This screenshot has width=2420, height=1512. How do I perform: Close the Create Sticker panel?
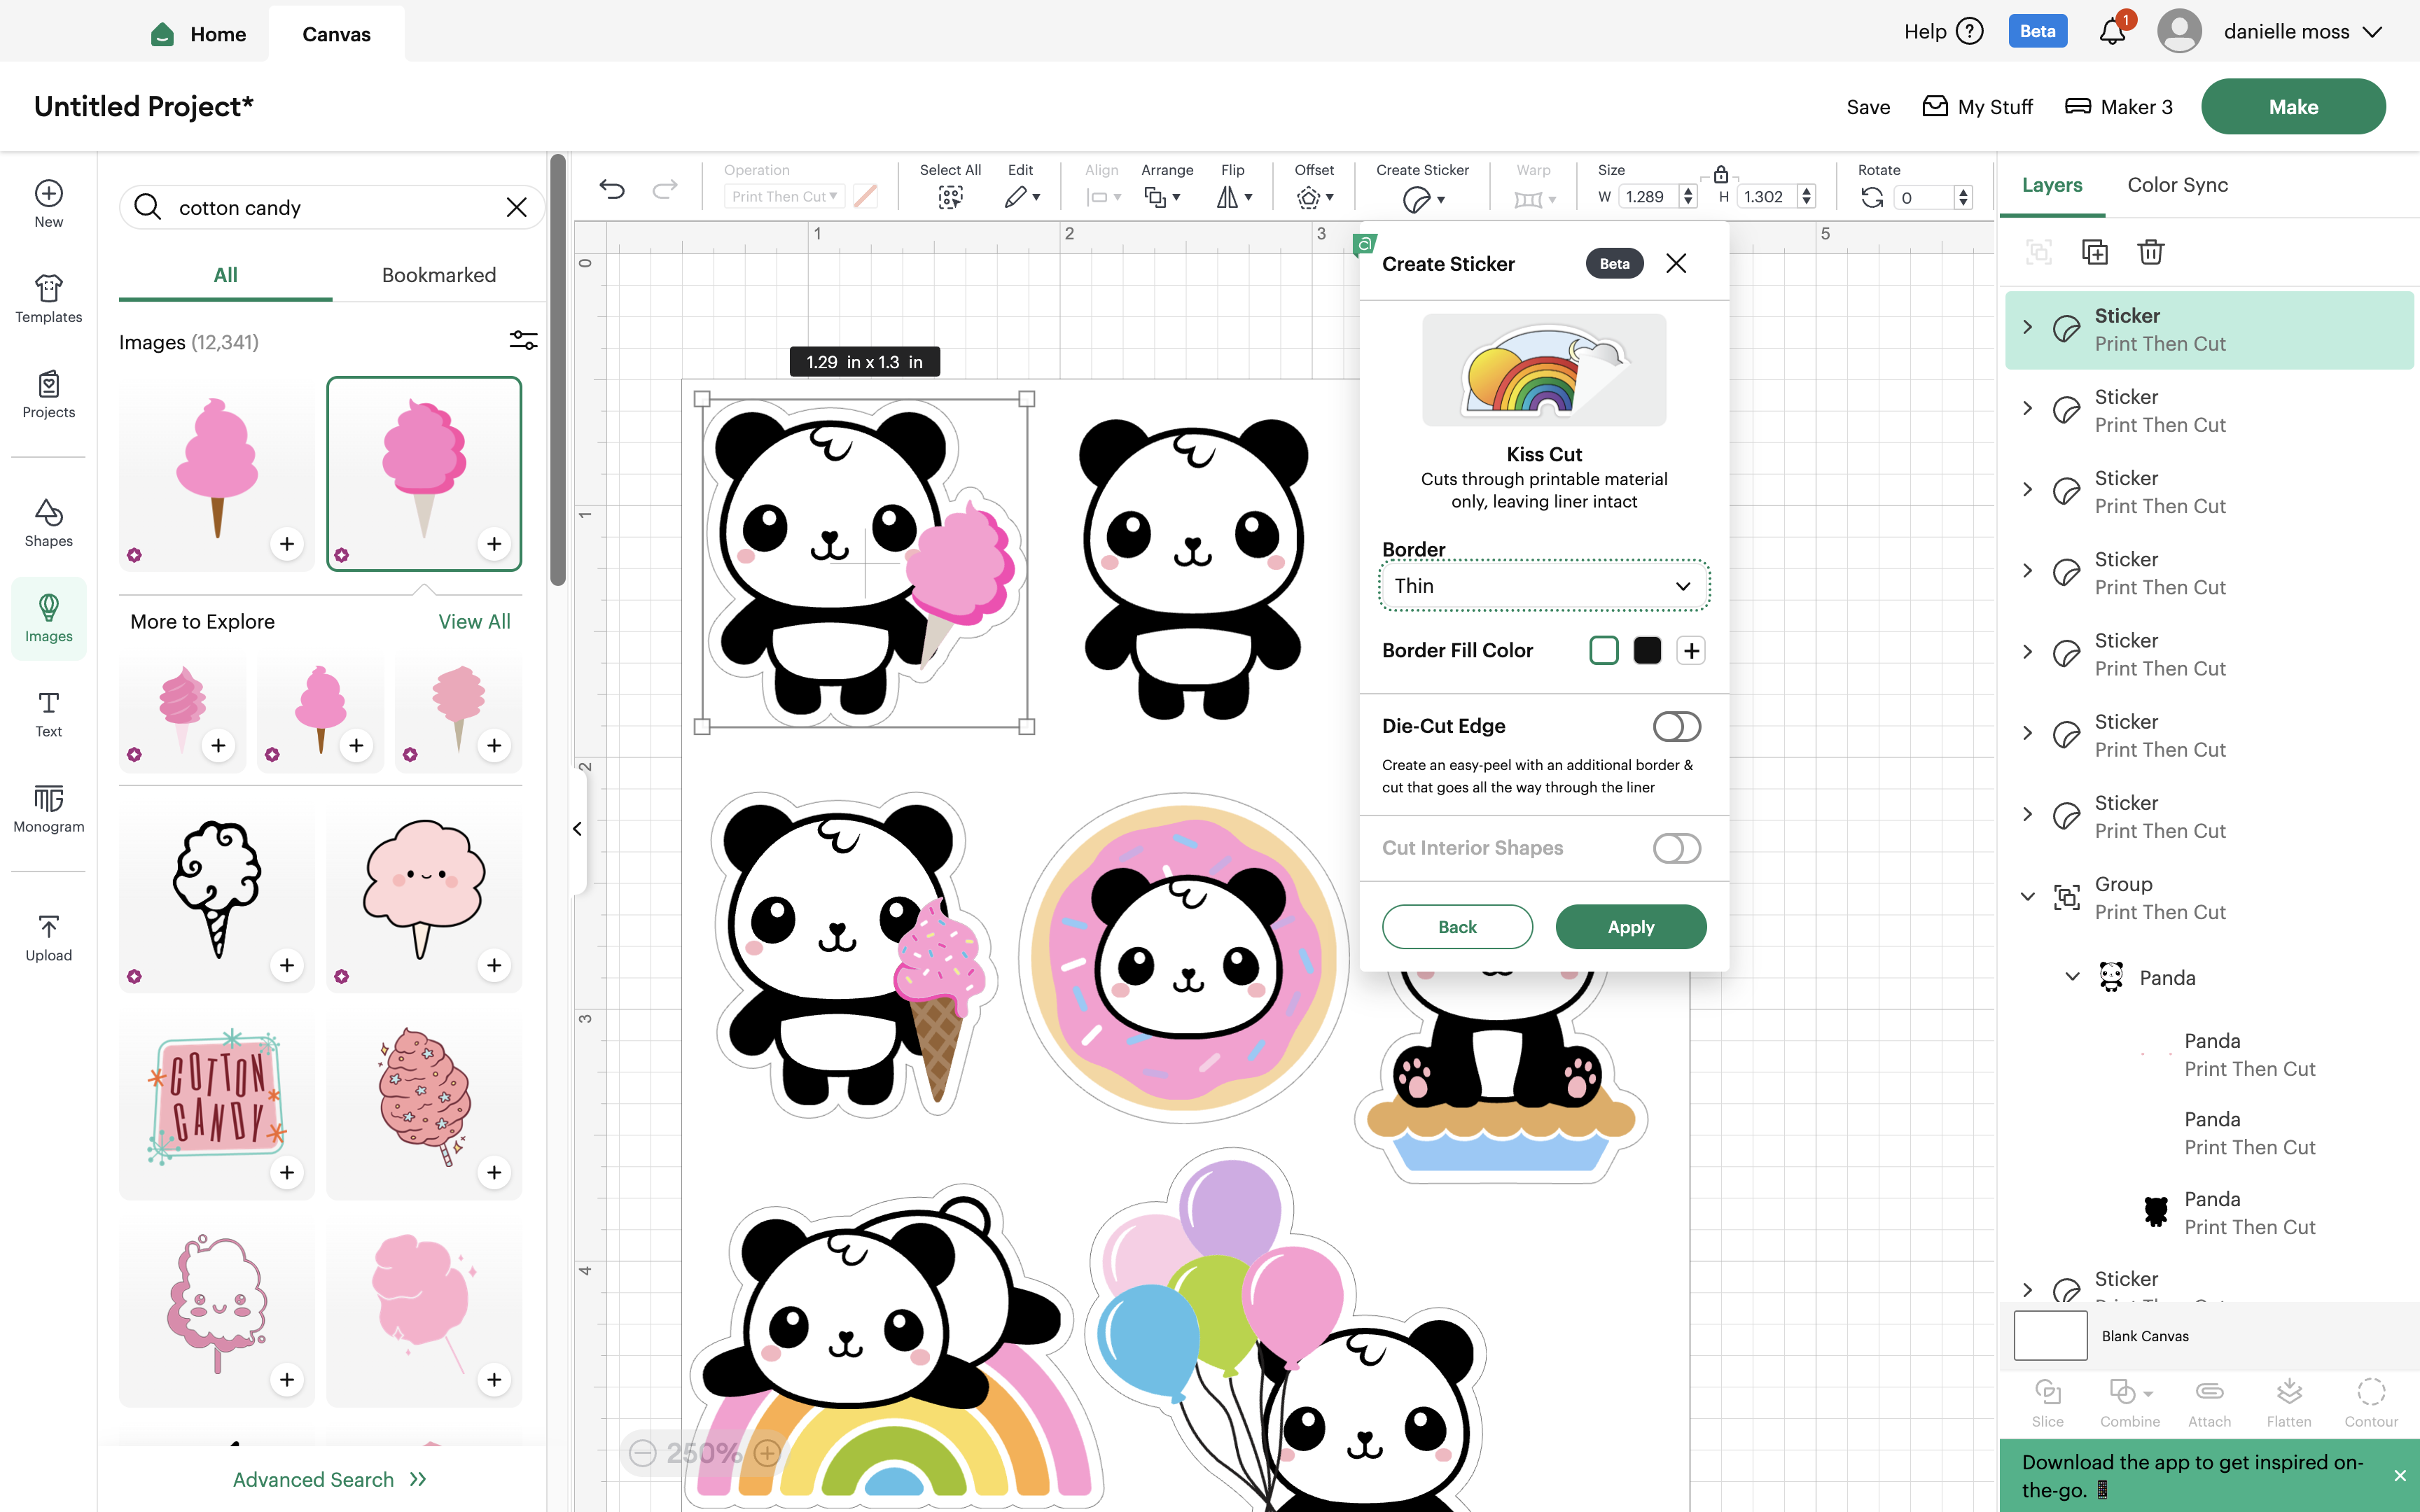point(1676,263)
